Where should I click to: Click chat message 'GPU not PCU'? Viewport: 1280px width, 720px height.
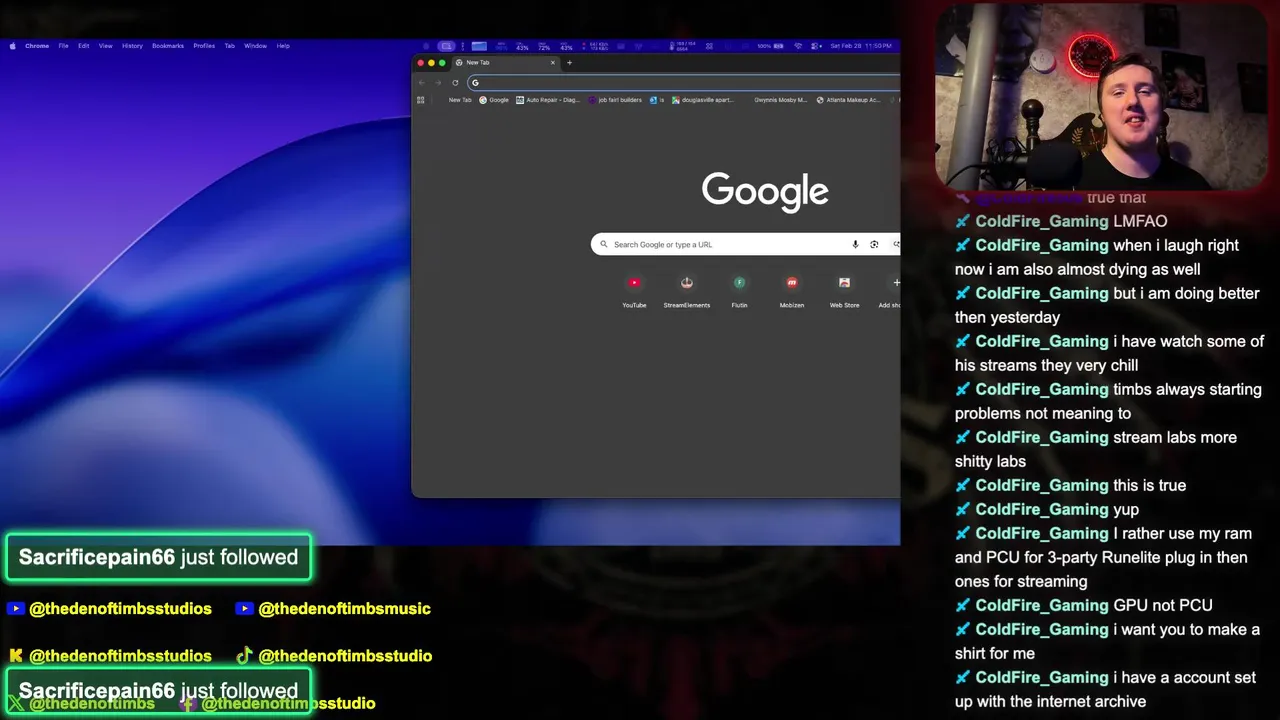point(1163,605)
